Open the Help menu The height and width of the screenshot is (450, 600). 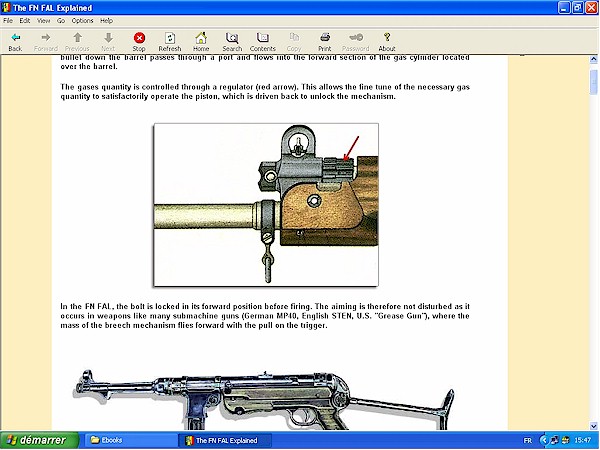pos(106,21)
